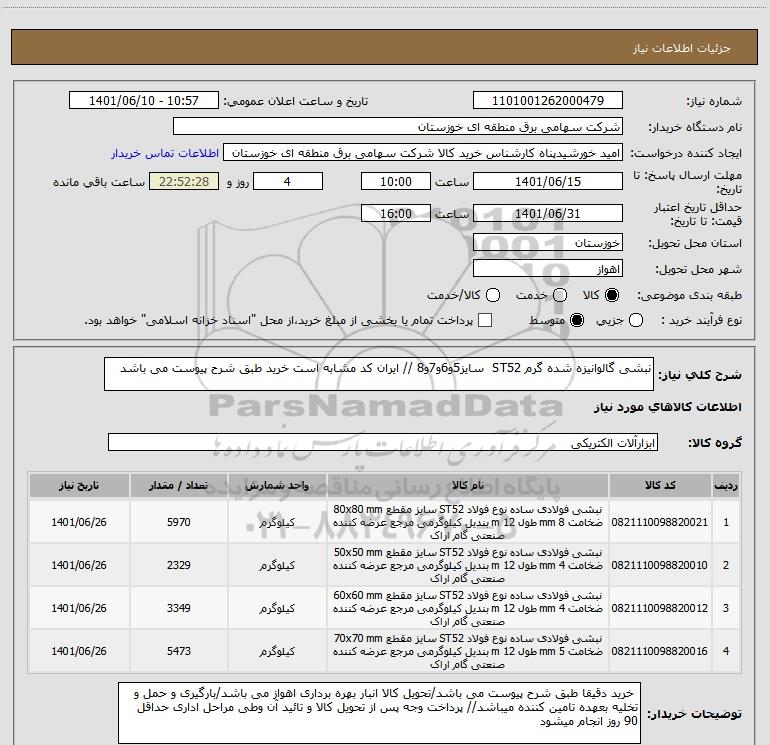The height and width of the screenshot is (745, 770).
Task: Click the نام کالا column header
Action: [x=468, y=486]
